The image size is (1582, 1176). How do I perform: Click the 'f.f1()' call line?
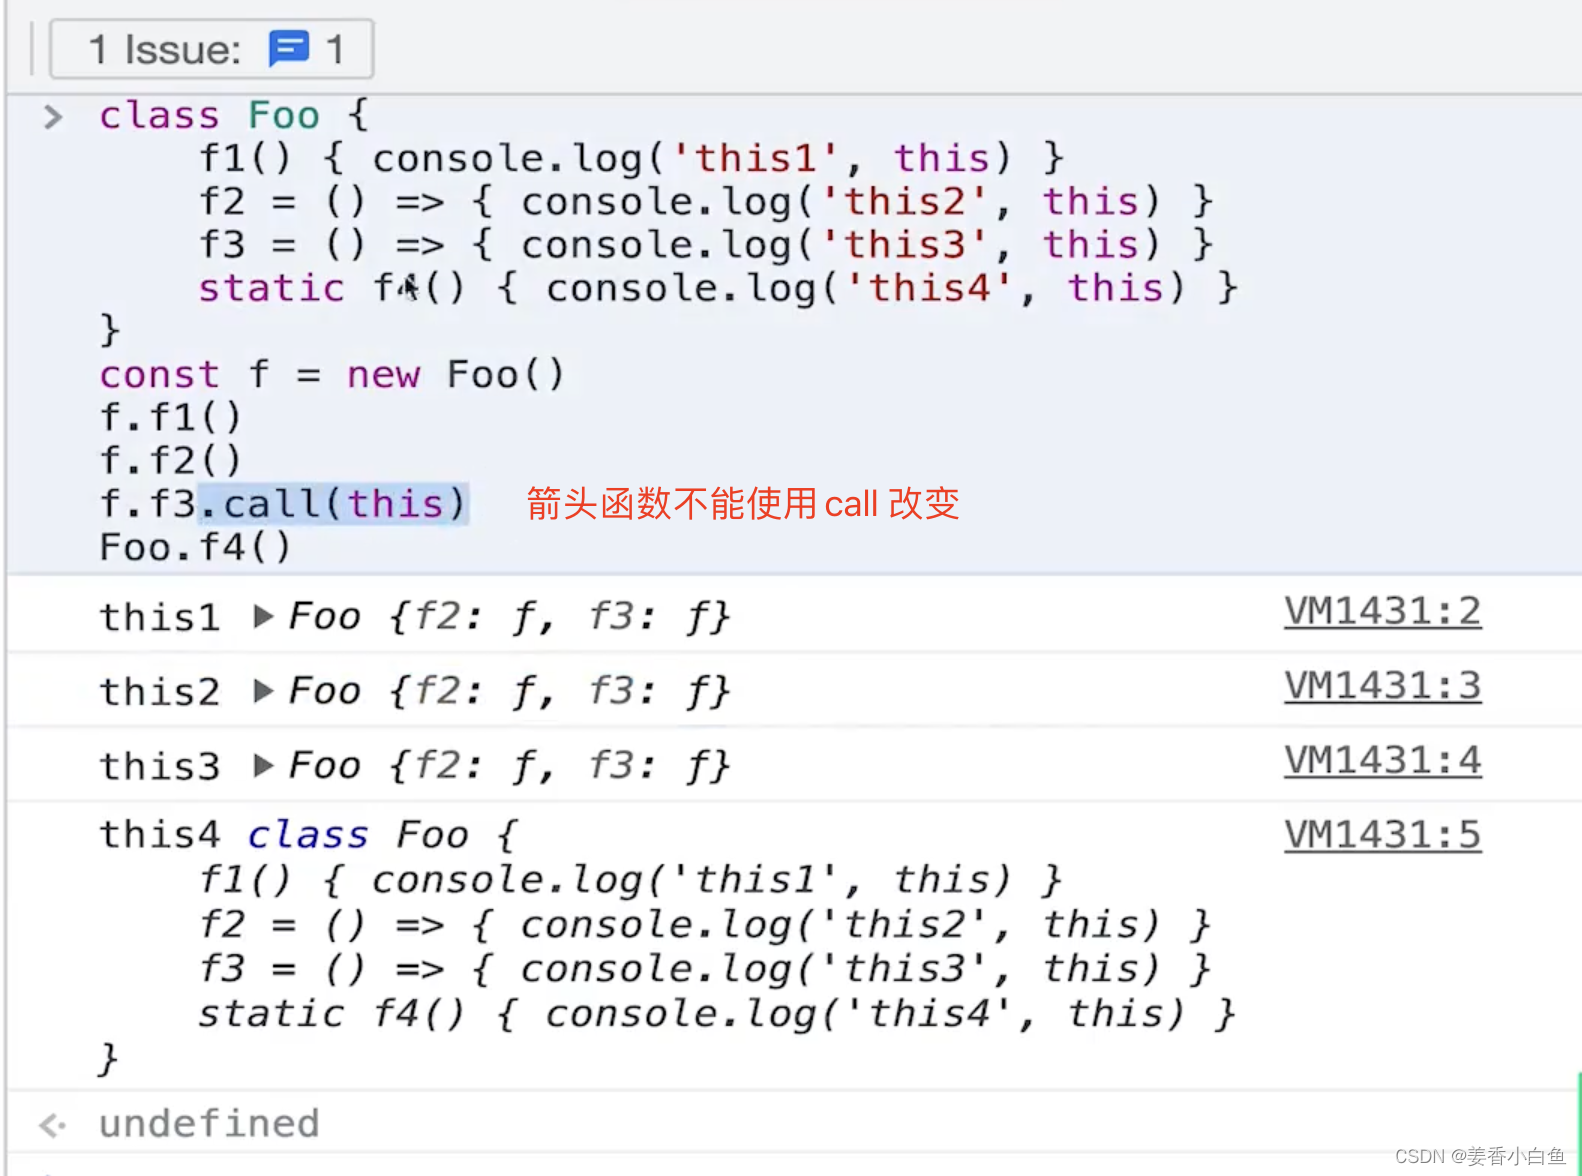click(x=170, y=417)
